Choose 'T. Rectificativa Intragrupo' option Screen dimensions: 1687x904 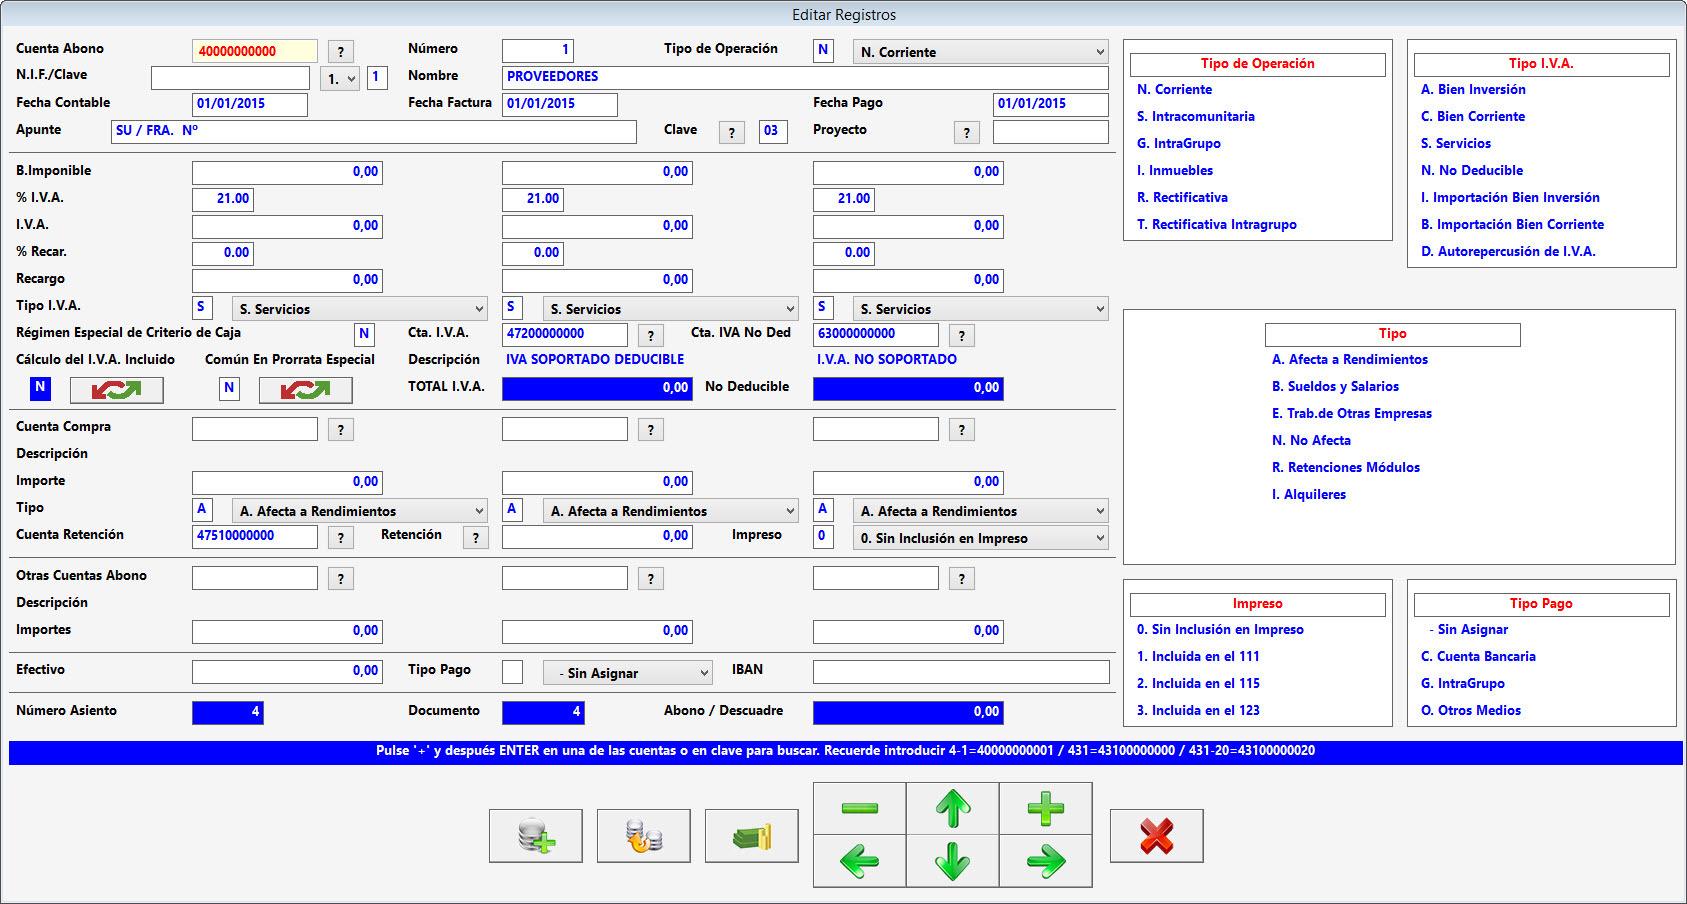1216,224
